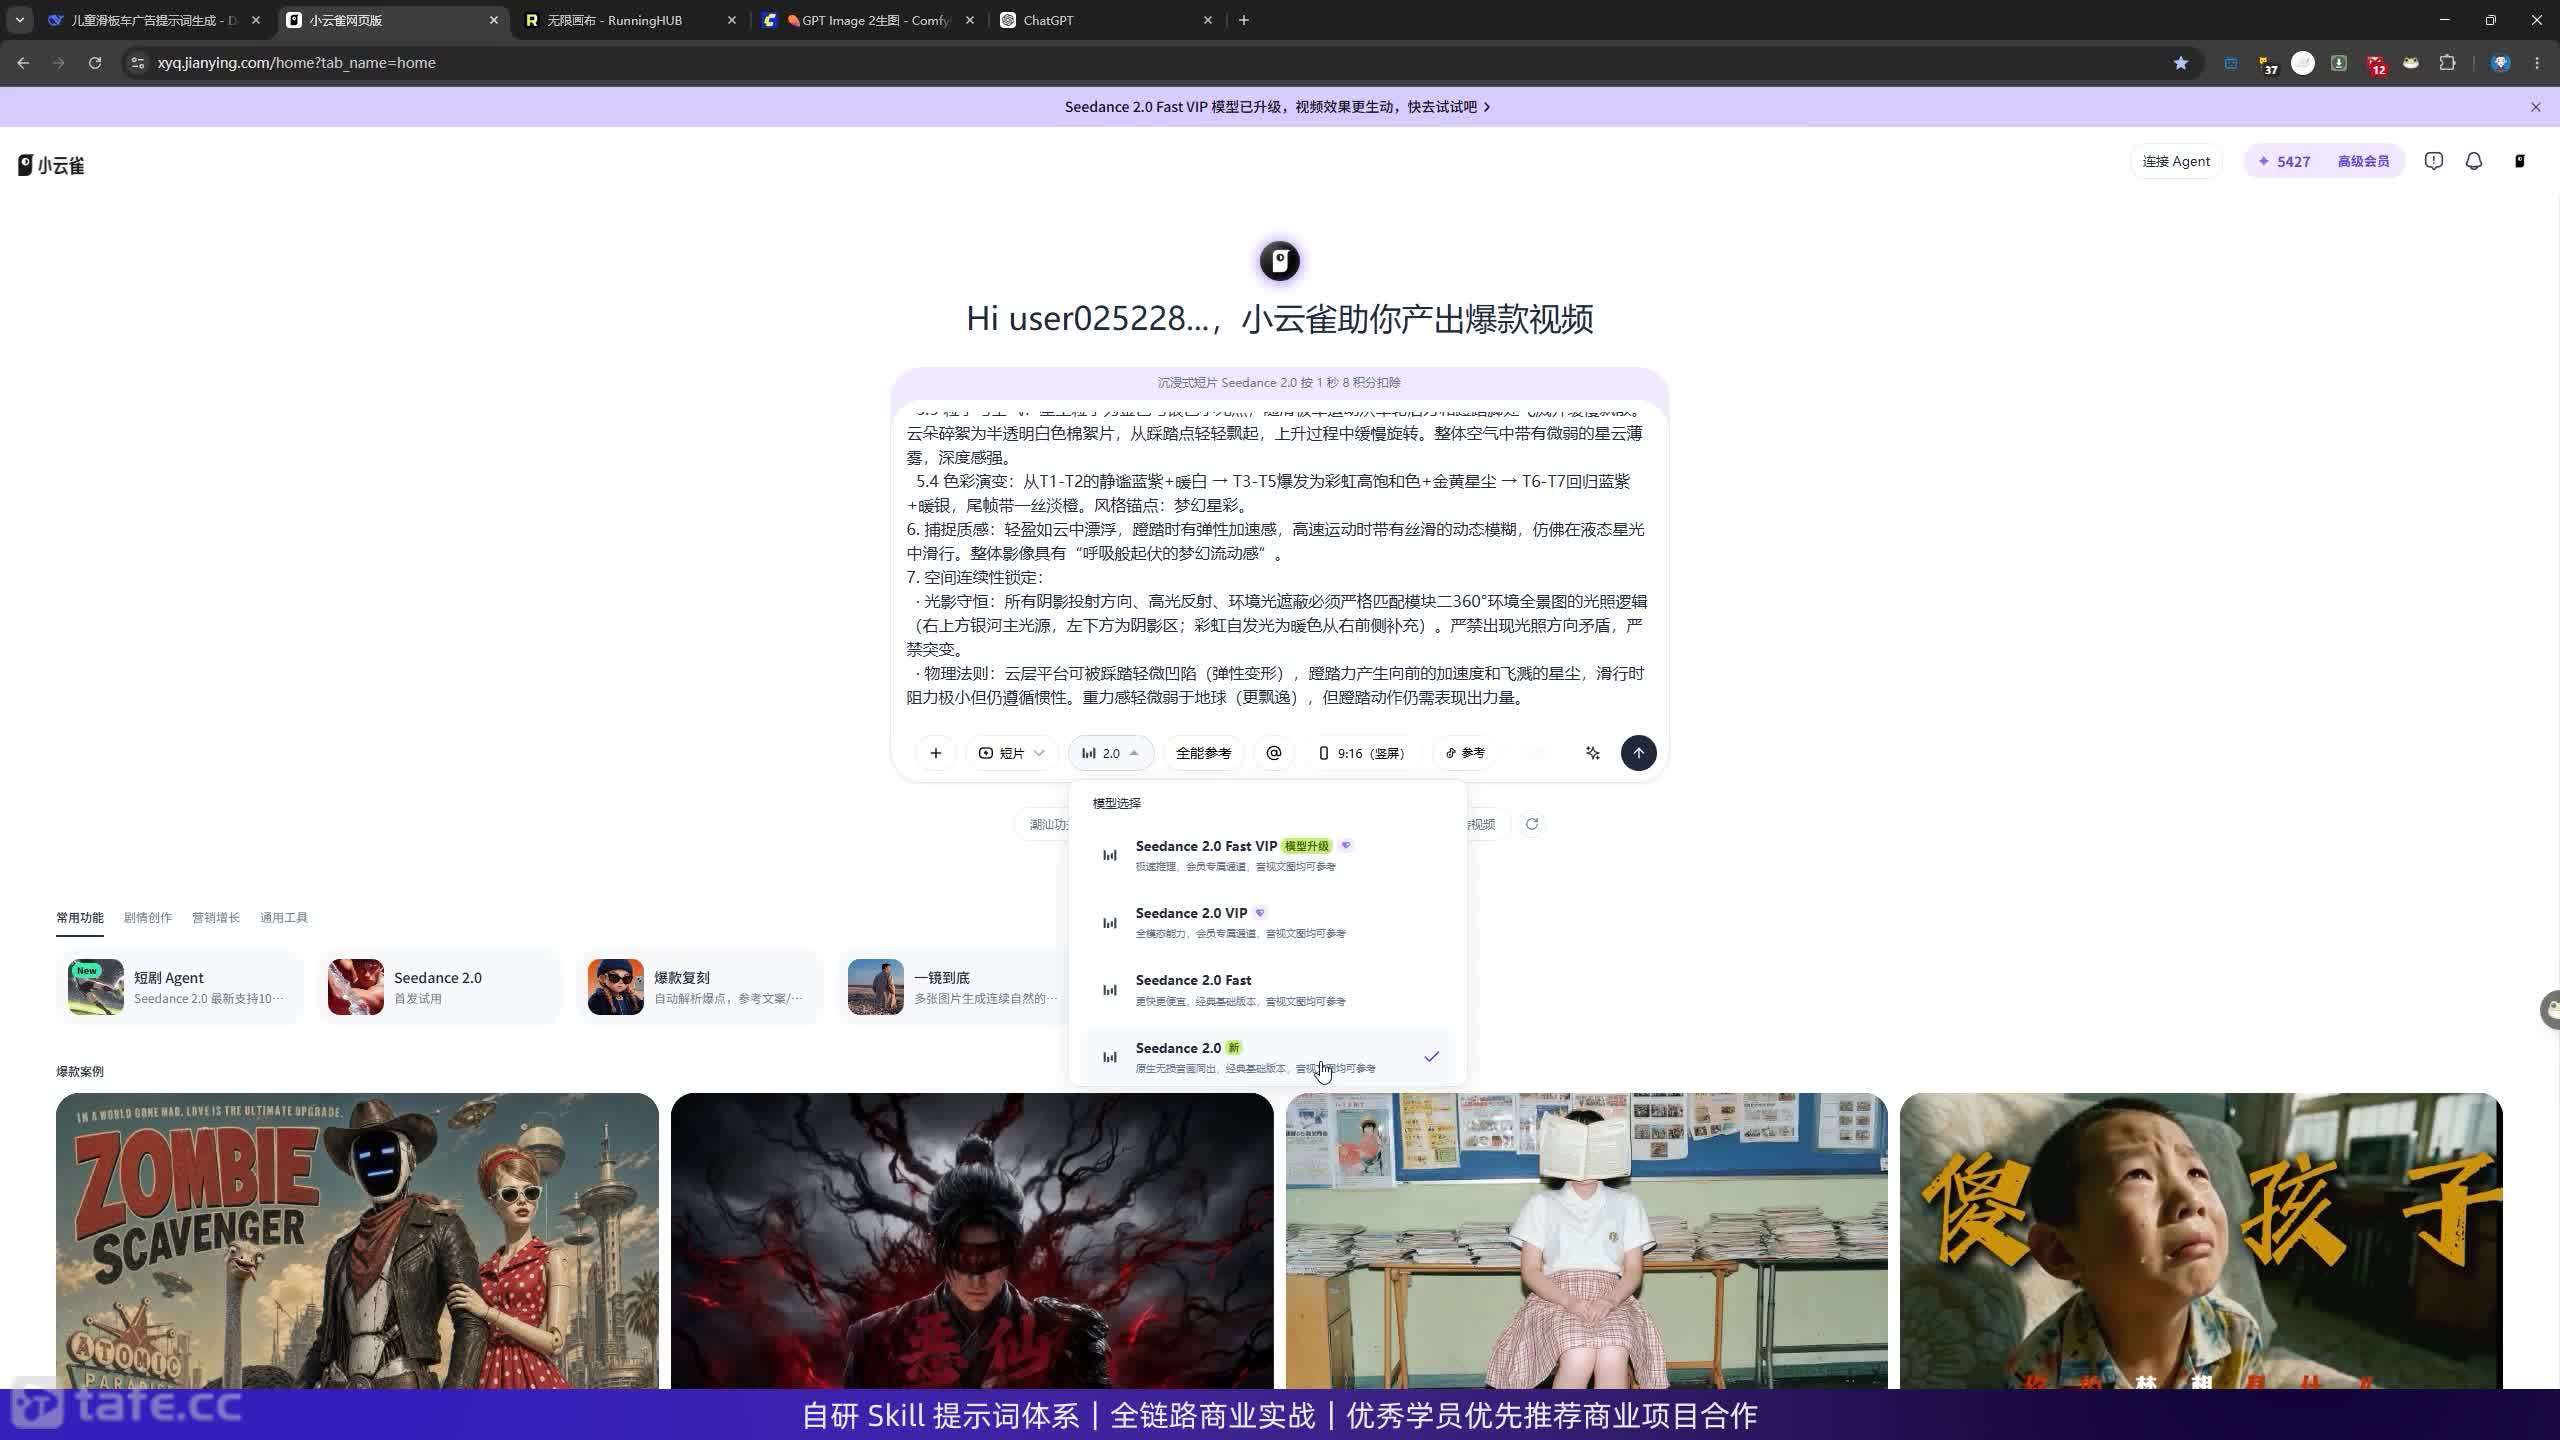Reload the page with the refresh icon
Viewport: 2560px width, 1440px height.
tap(95, 63)
